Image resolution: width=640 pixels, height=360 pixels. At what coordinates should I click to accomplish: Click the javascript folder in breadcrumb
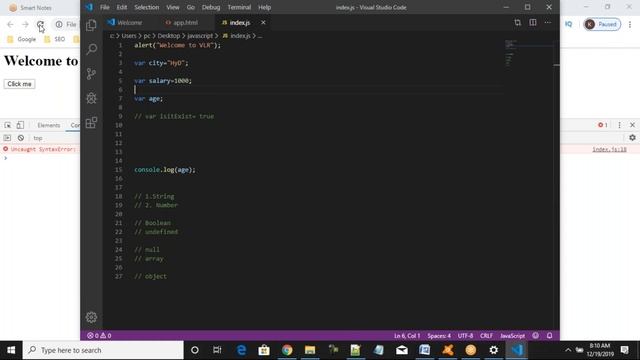[200, 36]
